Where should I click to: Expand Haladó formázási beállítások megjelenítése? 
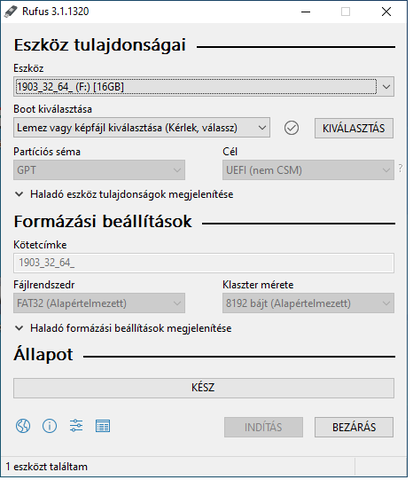[123, 328]
